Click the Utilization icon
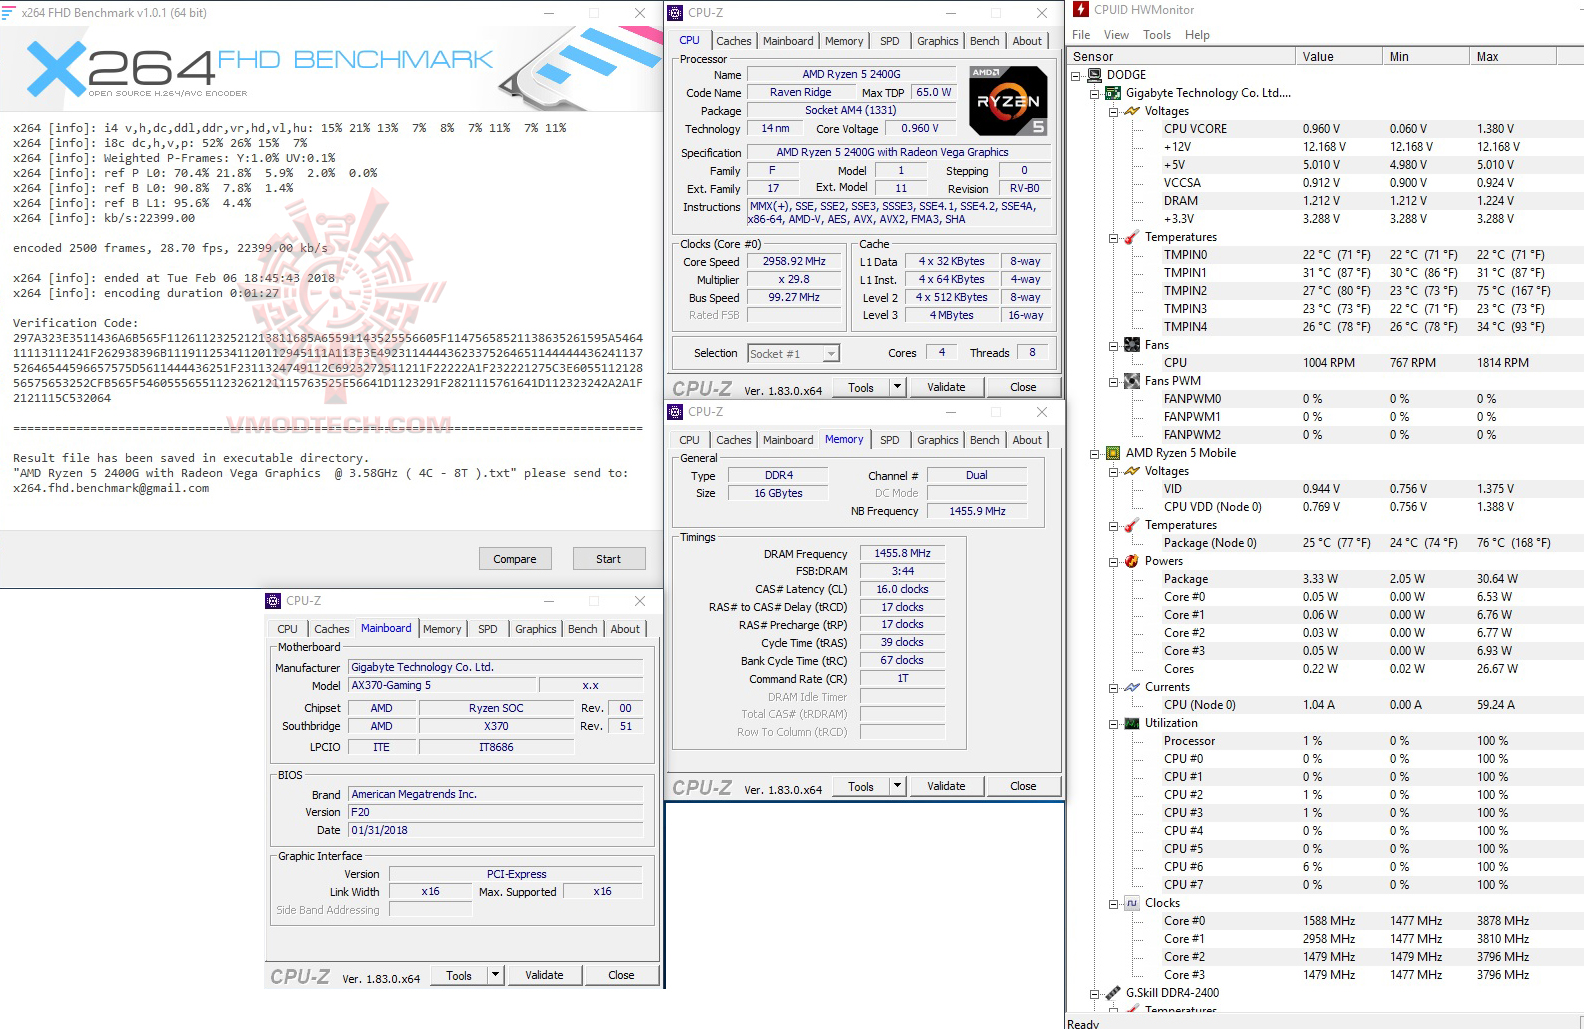Screen dimensions: 1584x1029 coord(1132,723)
